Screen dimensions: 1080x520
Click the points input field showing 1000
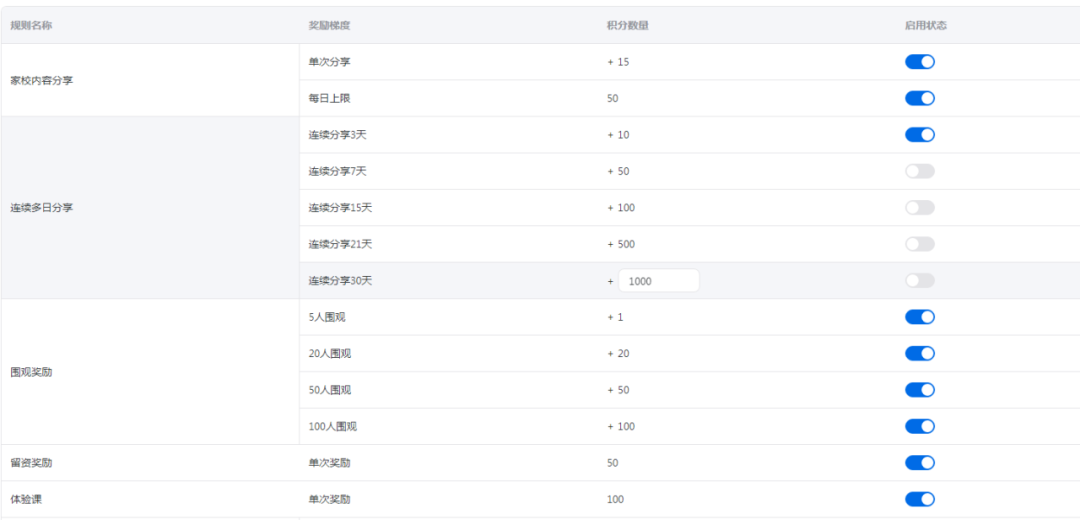click(658, 281)
